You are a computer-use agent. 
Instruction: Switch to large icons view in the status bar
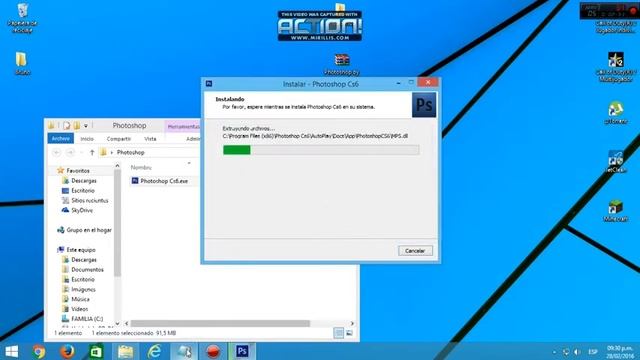349,333
